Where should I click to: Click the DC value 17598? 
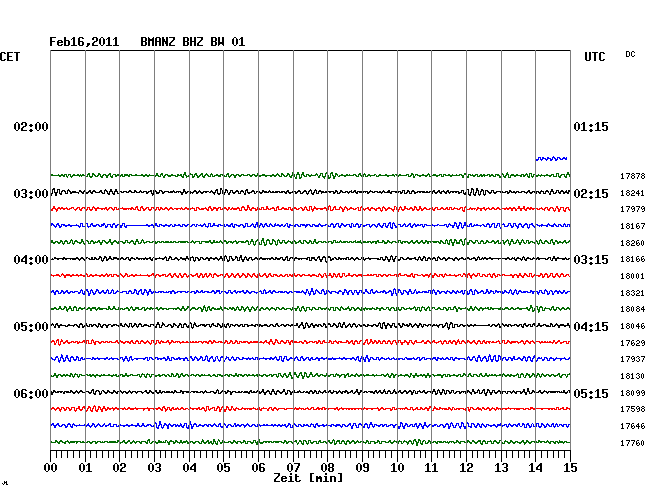coord(633,409)
